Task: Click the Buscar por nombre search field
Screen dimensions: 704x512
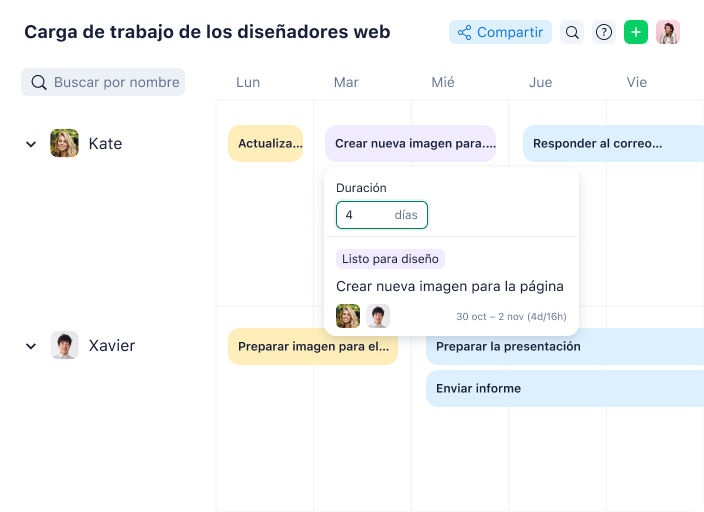Action: (x=103, y=82)
